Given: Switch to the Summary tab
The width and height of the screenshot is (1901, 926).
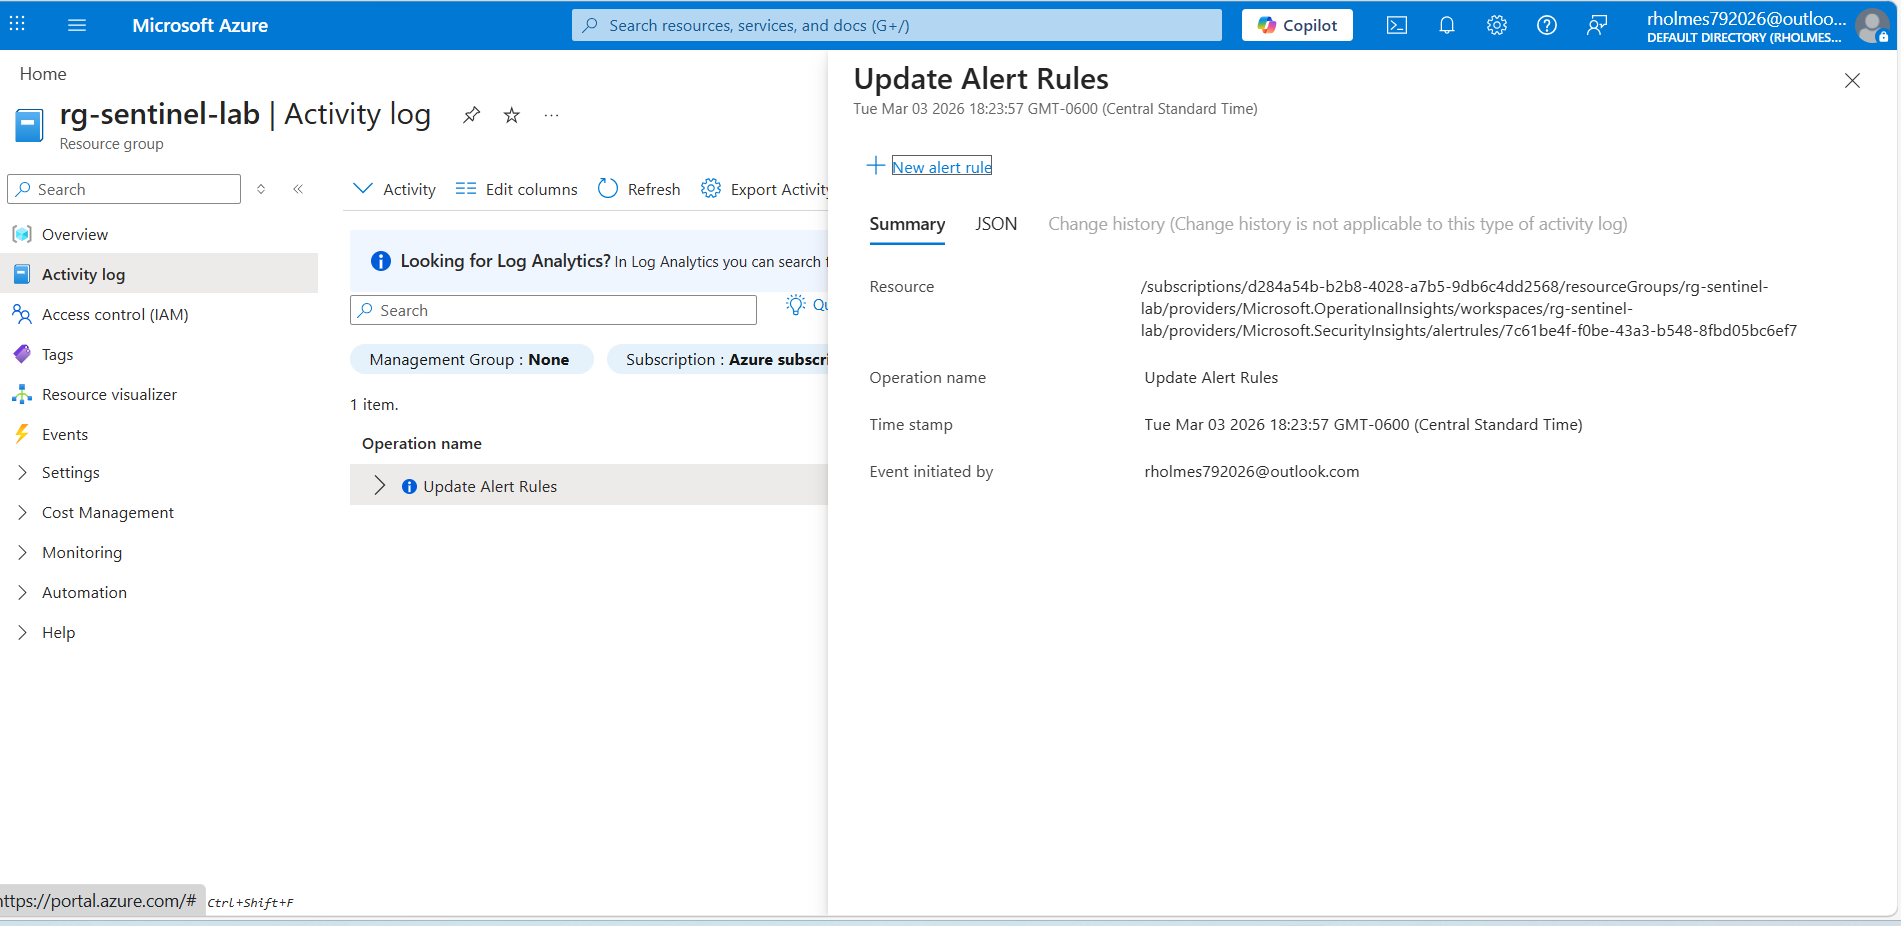Looking at the screenshot, I should [x=907, y=224].
